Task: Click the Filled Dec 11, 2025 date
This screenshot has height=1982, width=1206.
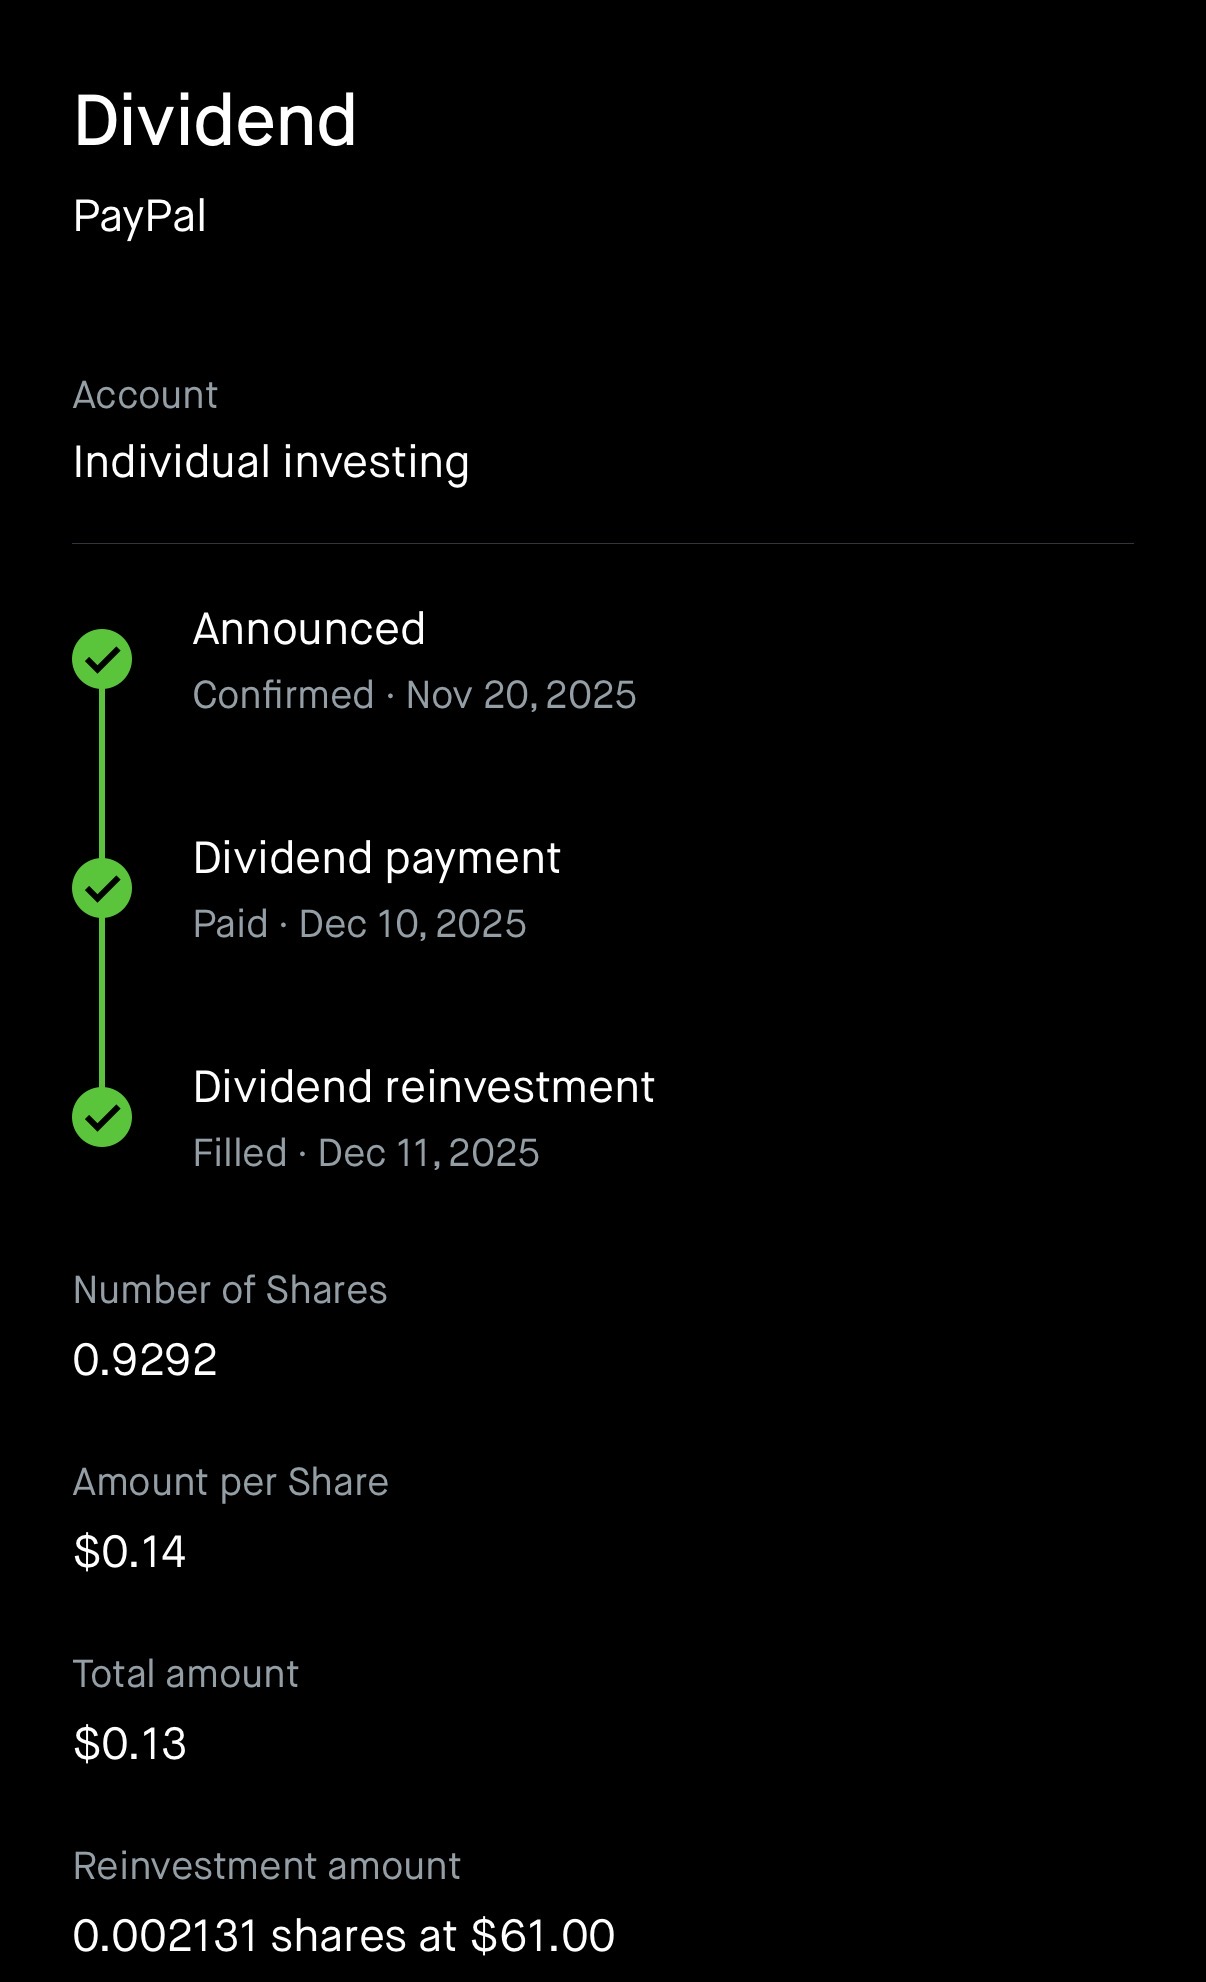Action: [366, 1153]
